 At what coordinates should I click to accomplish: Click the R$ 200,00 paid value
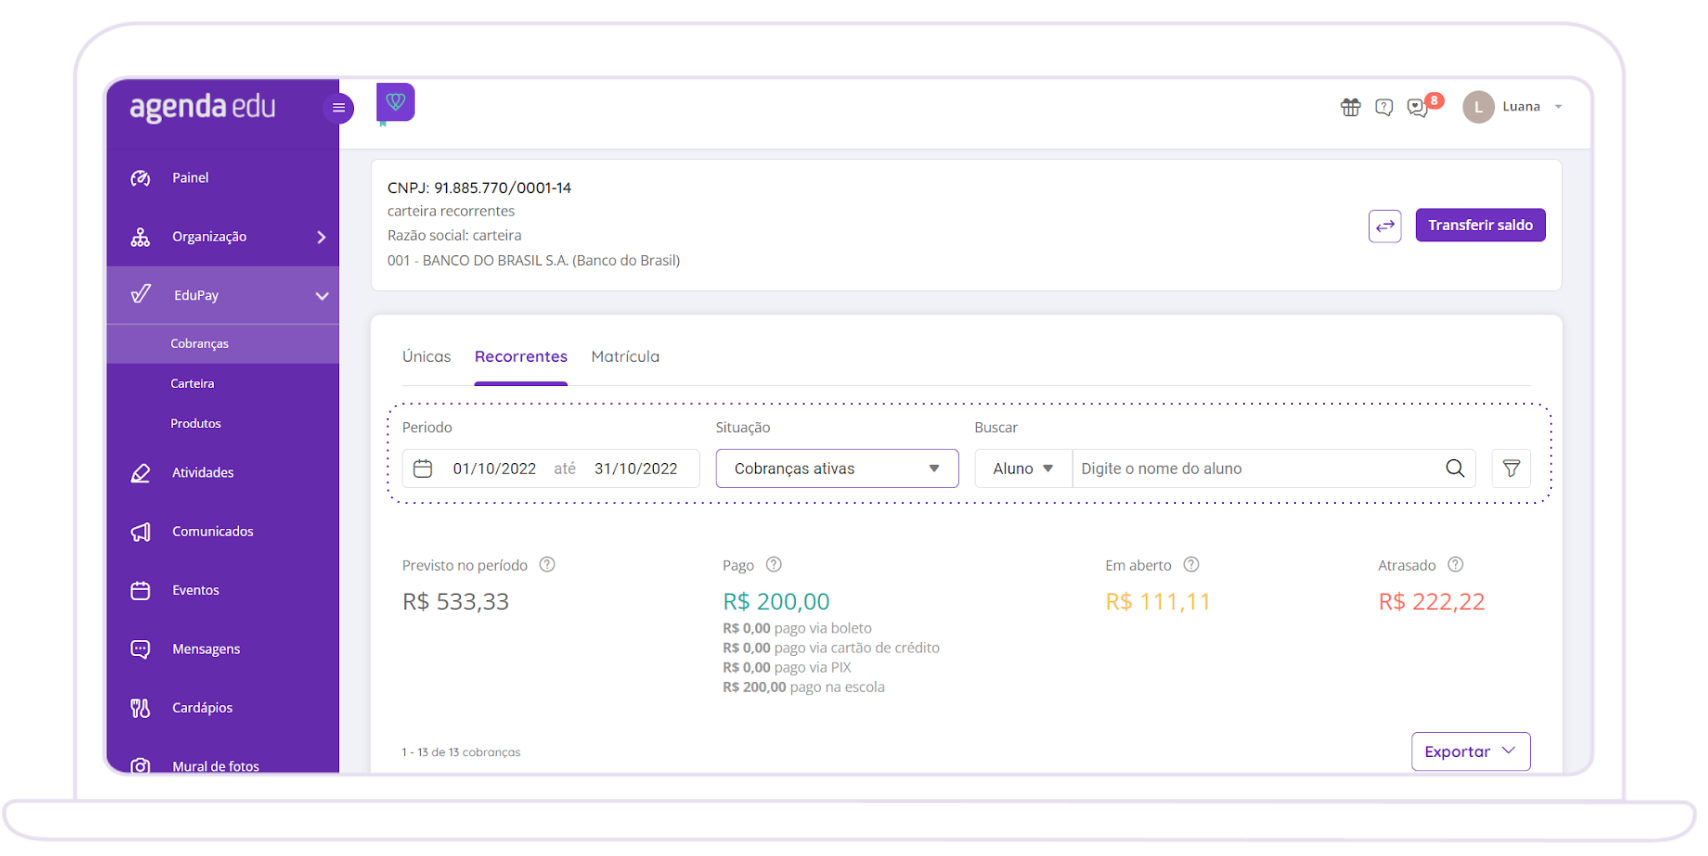tap(776, 602)
